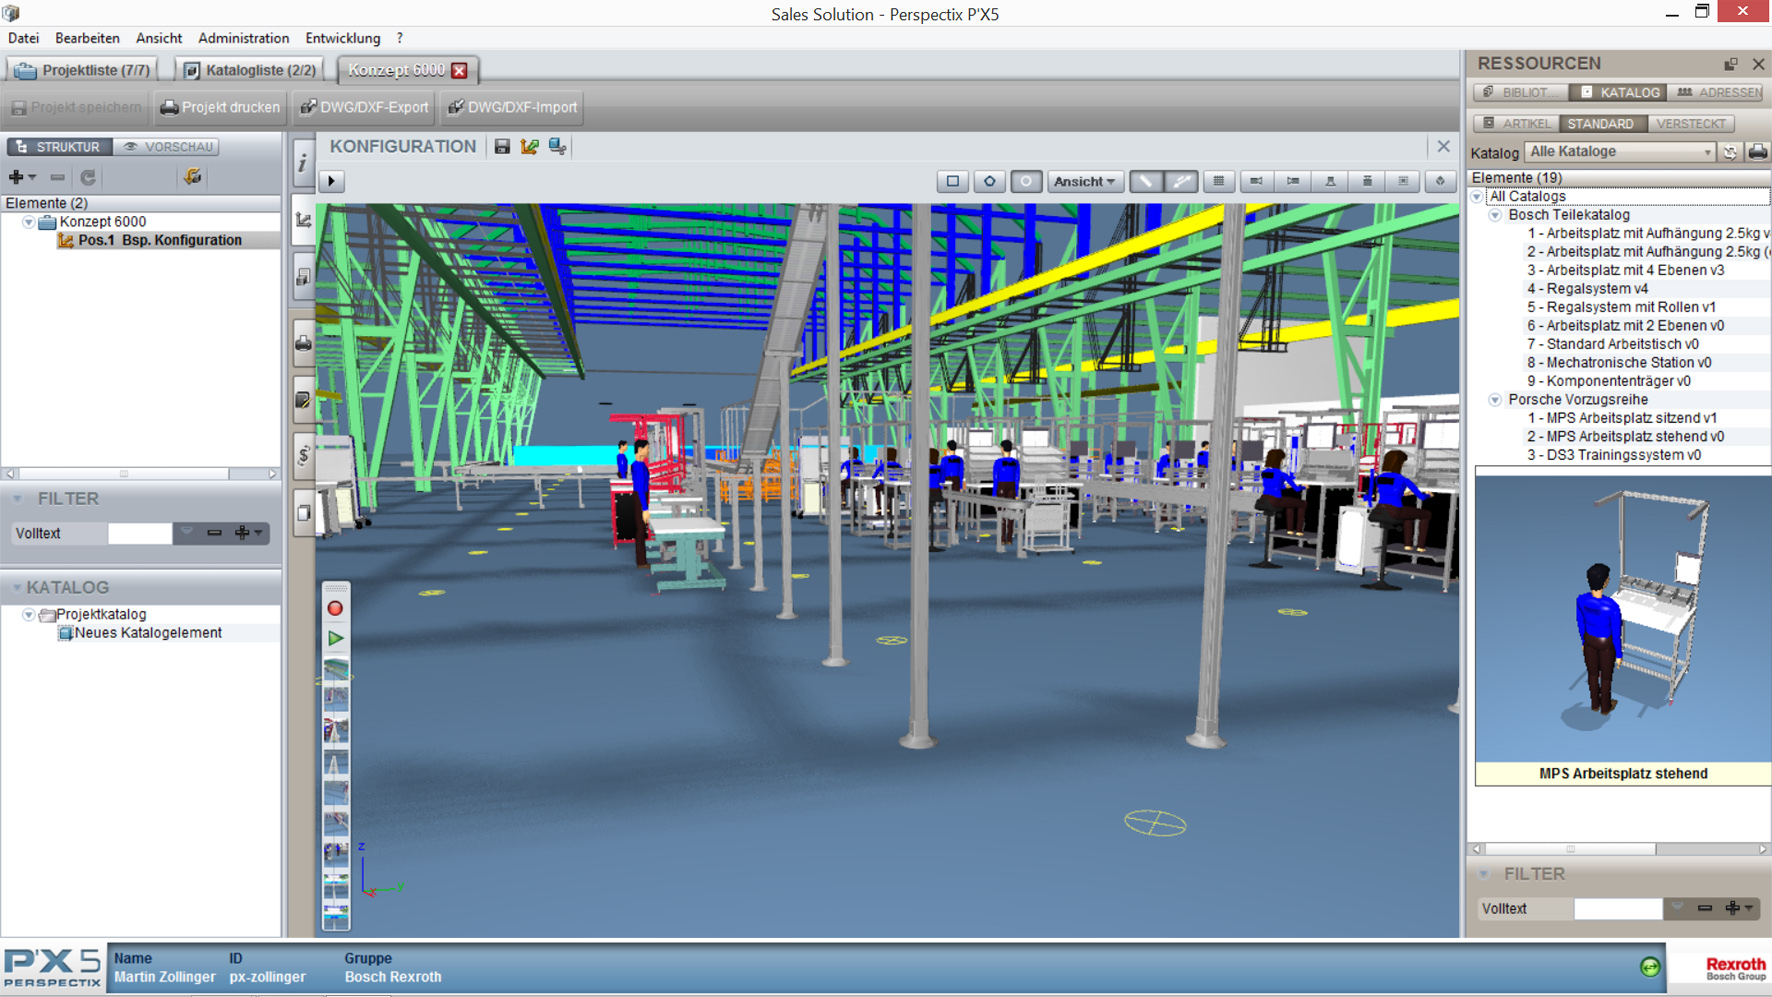The height and width of the screenshot is (997, 1772).
Task: Click the print icon in Ressourcen panel
Action: tap(1757, 152)
